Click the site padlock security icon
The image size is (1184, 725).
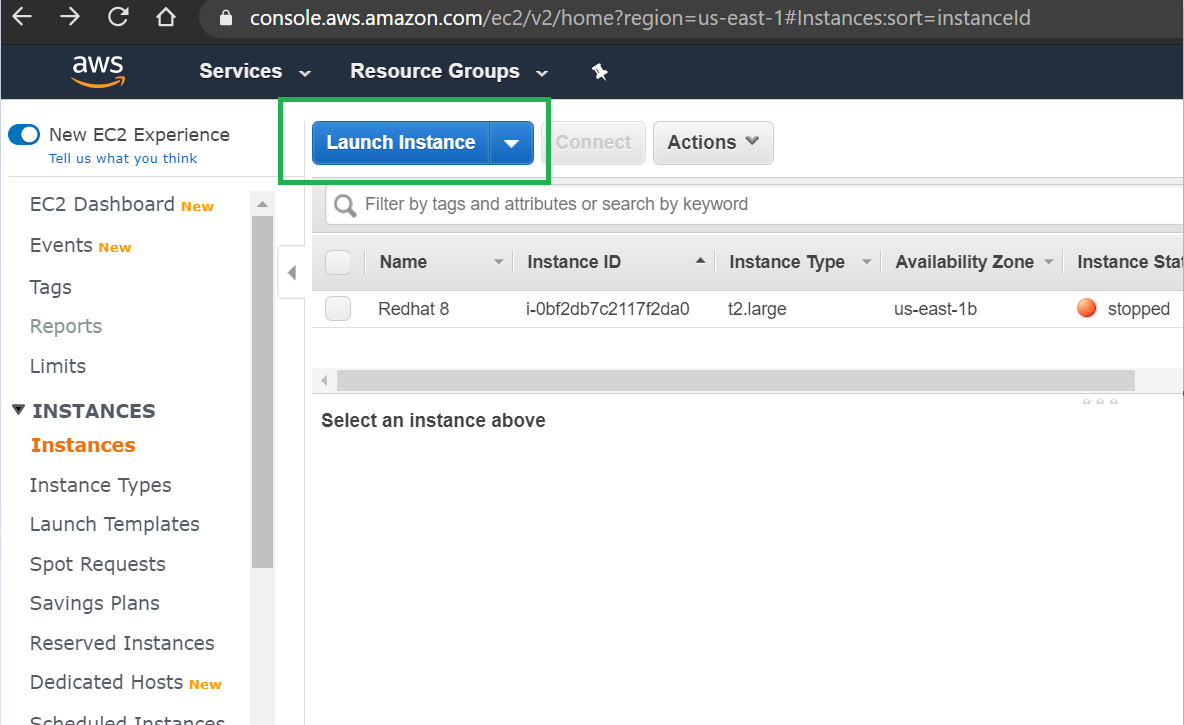[x=225, y=18]
